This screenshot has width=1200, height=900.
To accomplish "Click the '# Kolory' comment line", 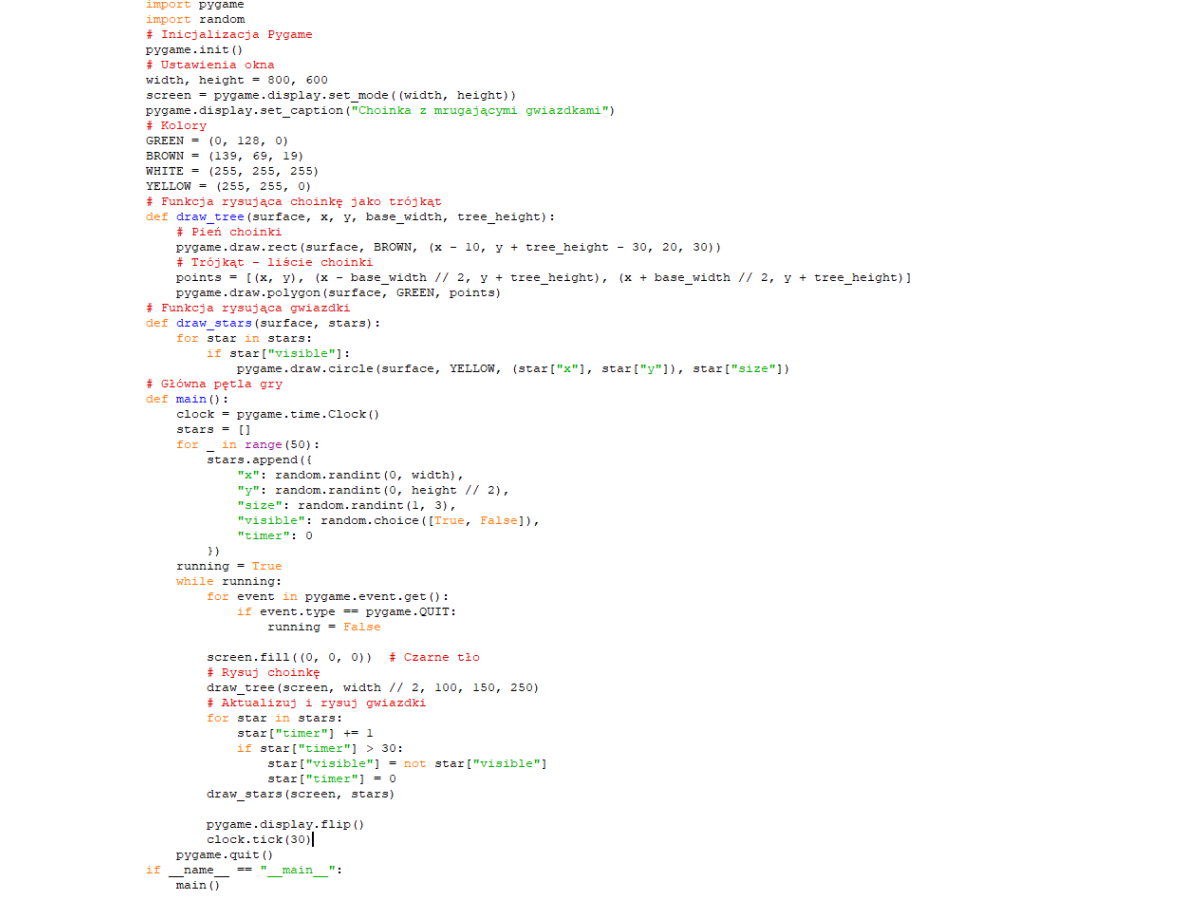I will point(176,126).
